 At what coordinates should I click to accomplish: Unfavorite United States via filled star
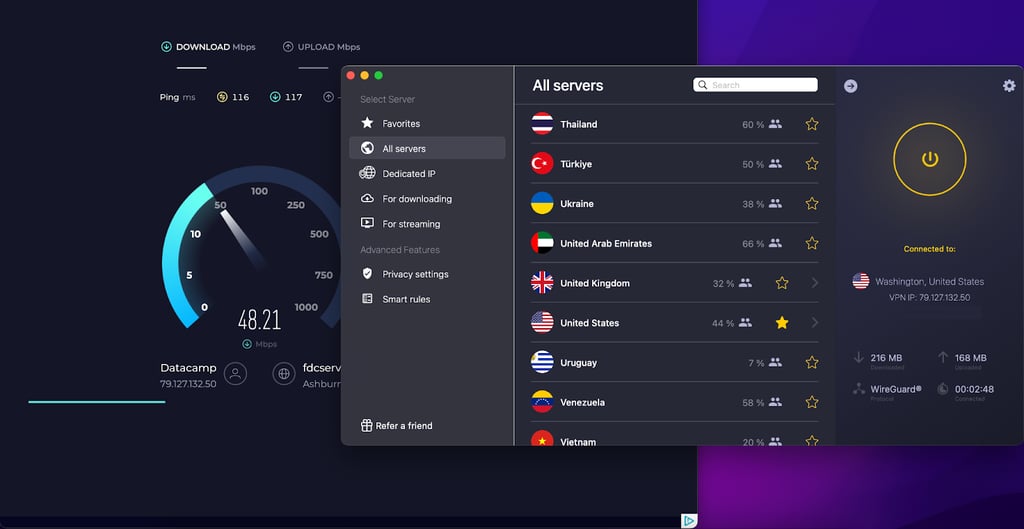[x=782, y=323]
